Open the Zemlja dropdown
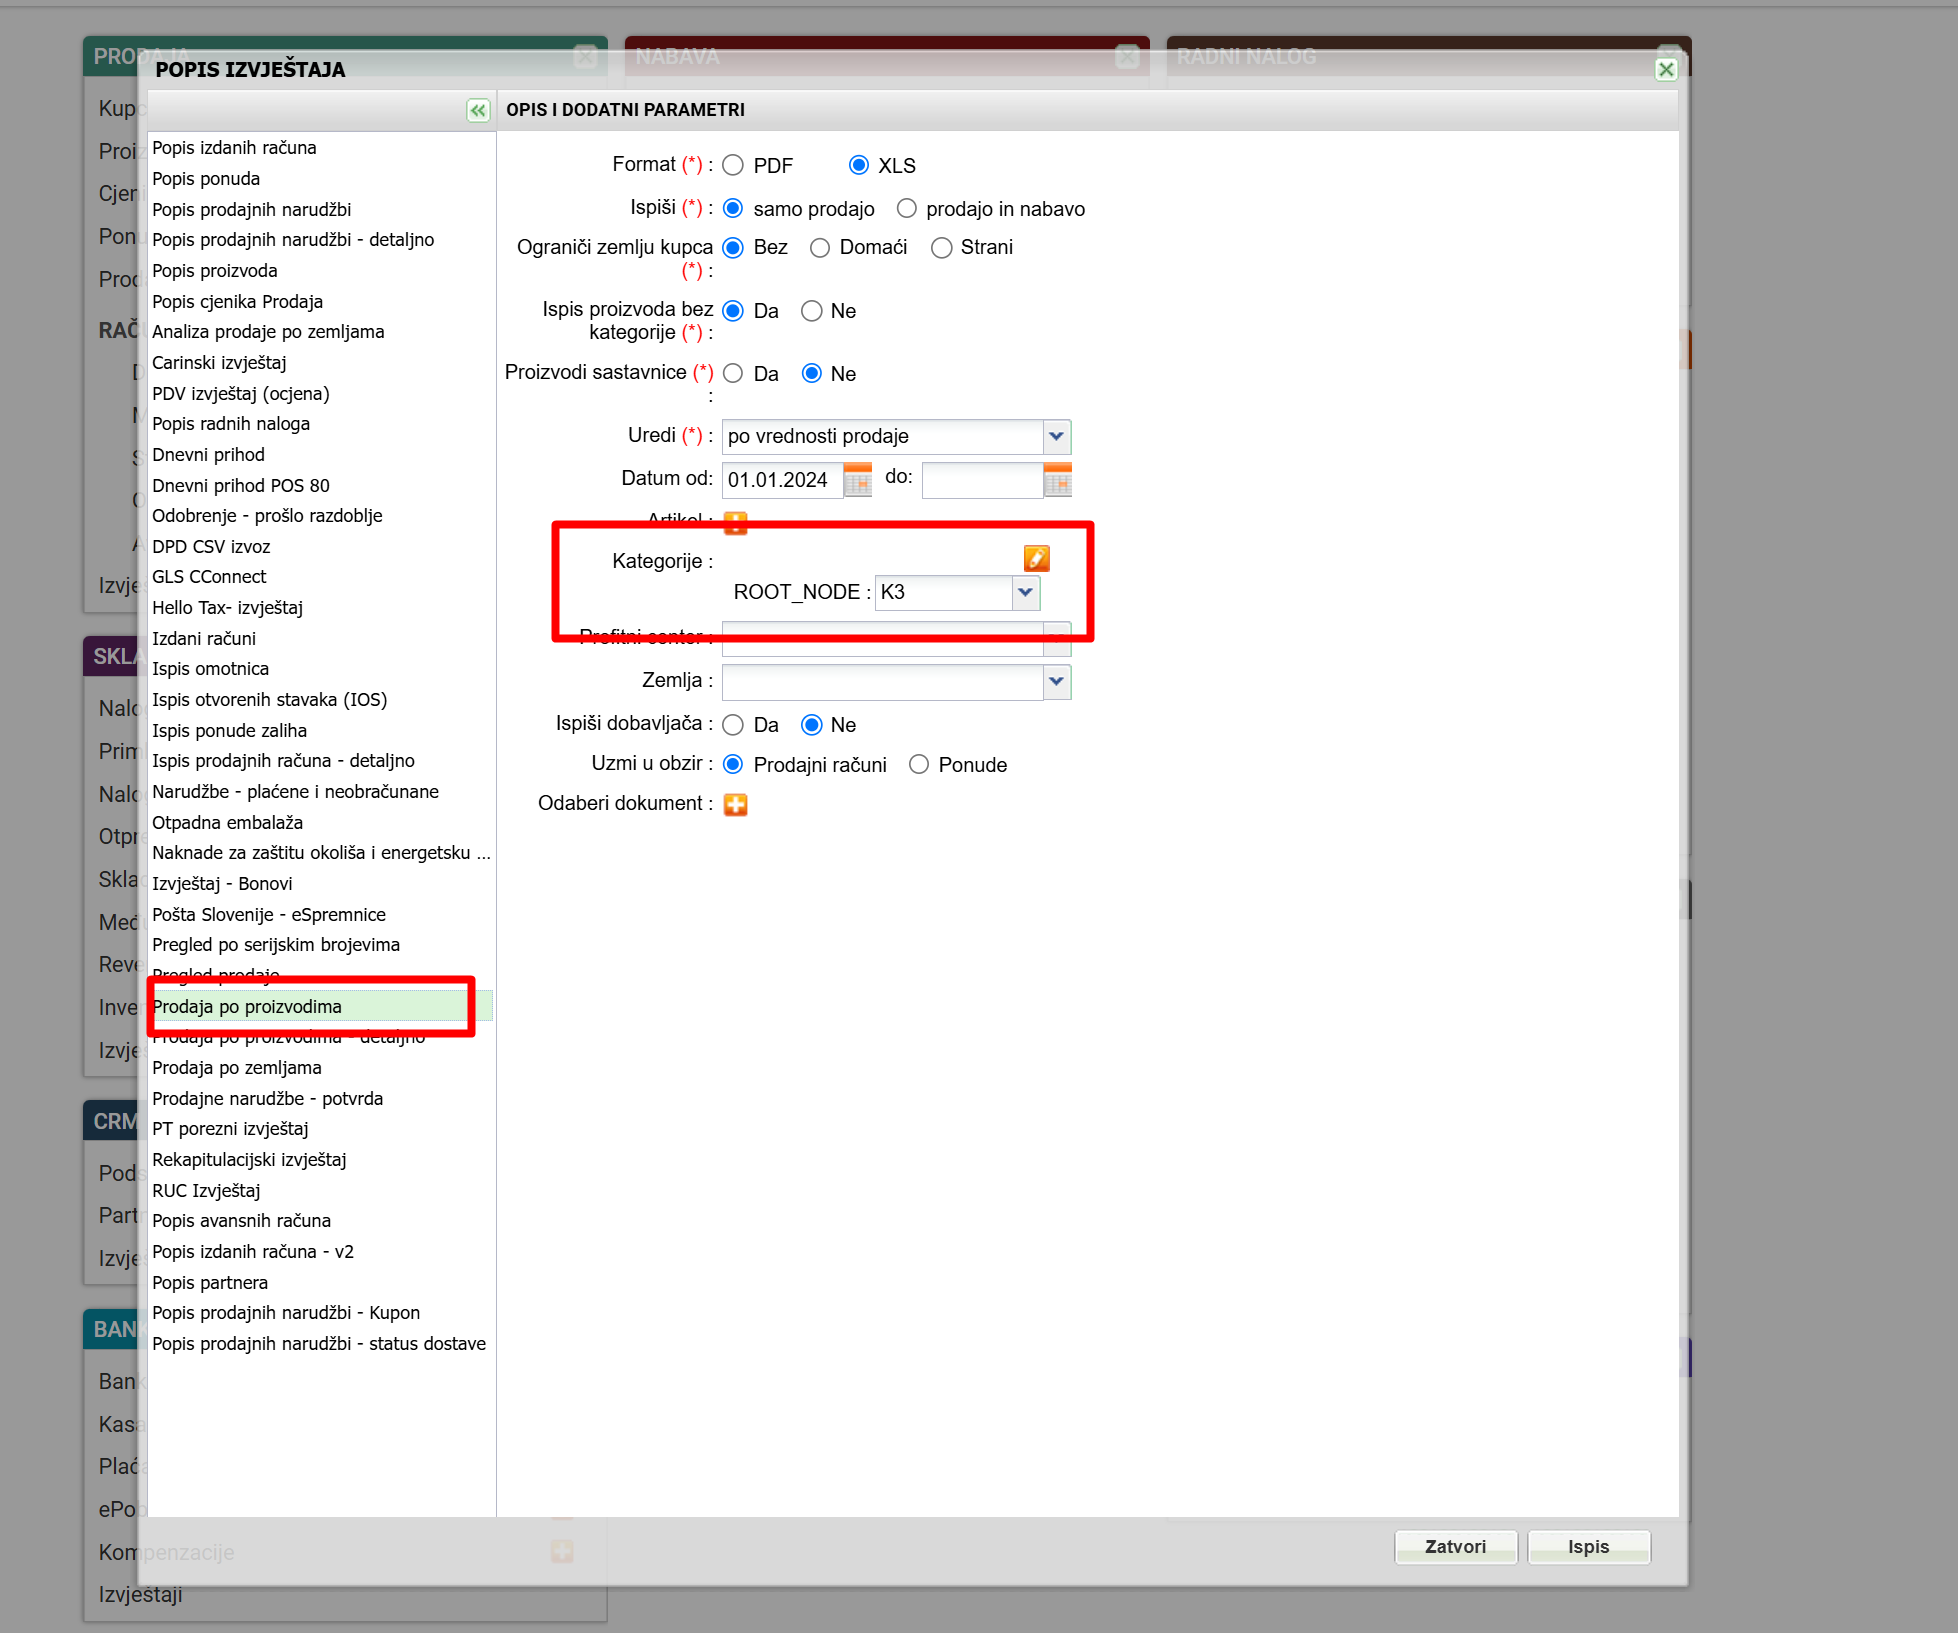The height and width of the screenshot is (1633, 1958). pyautogui.click(x=1056, y=681)
